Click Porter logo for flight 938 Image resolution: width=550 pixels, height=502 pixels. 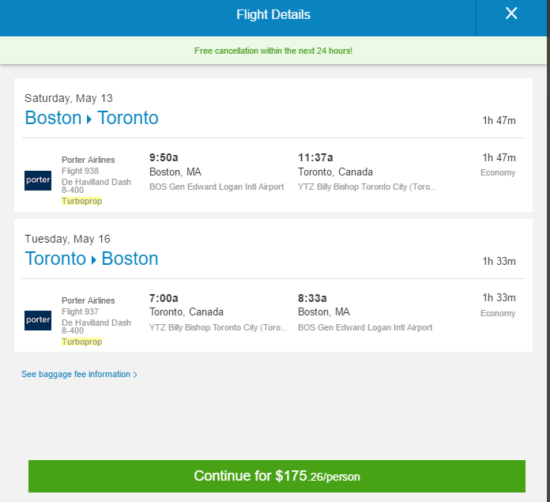[x=38, y=180]
